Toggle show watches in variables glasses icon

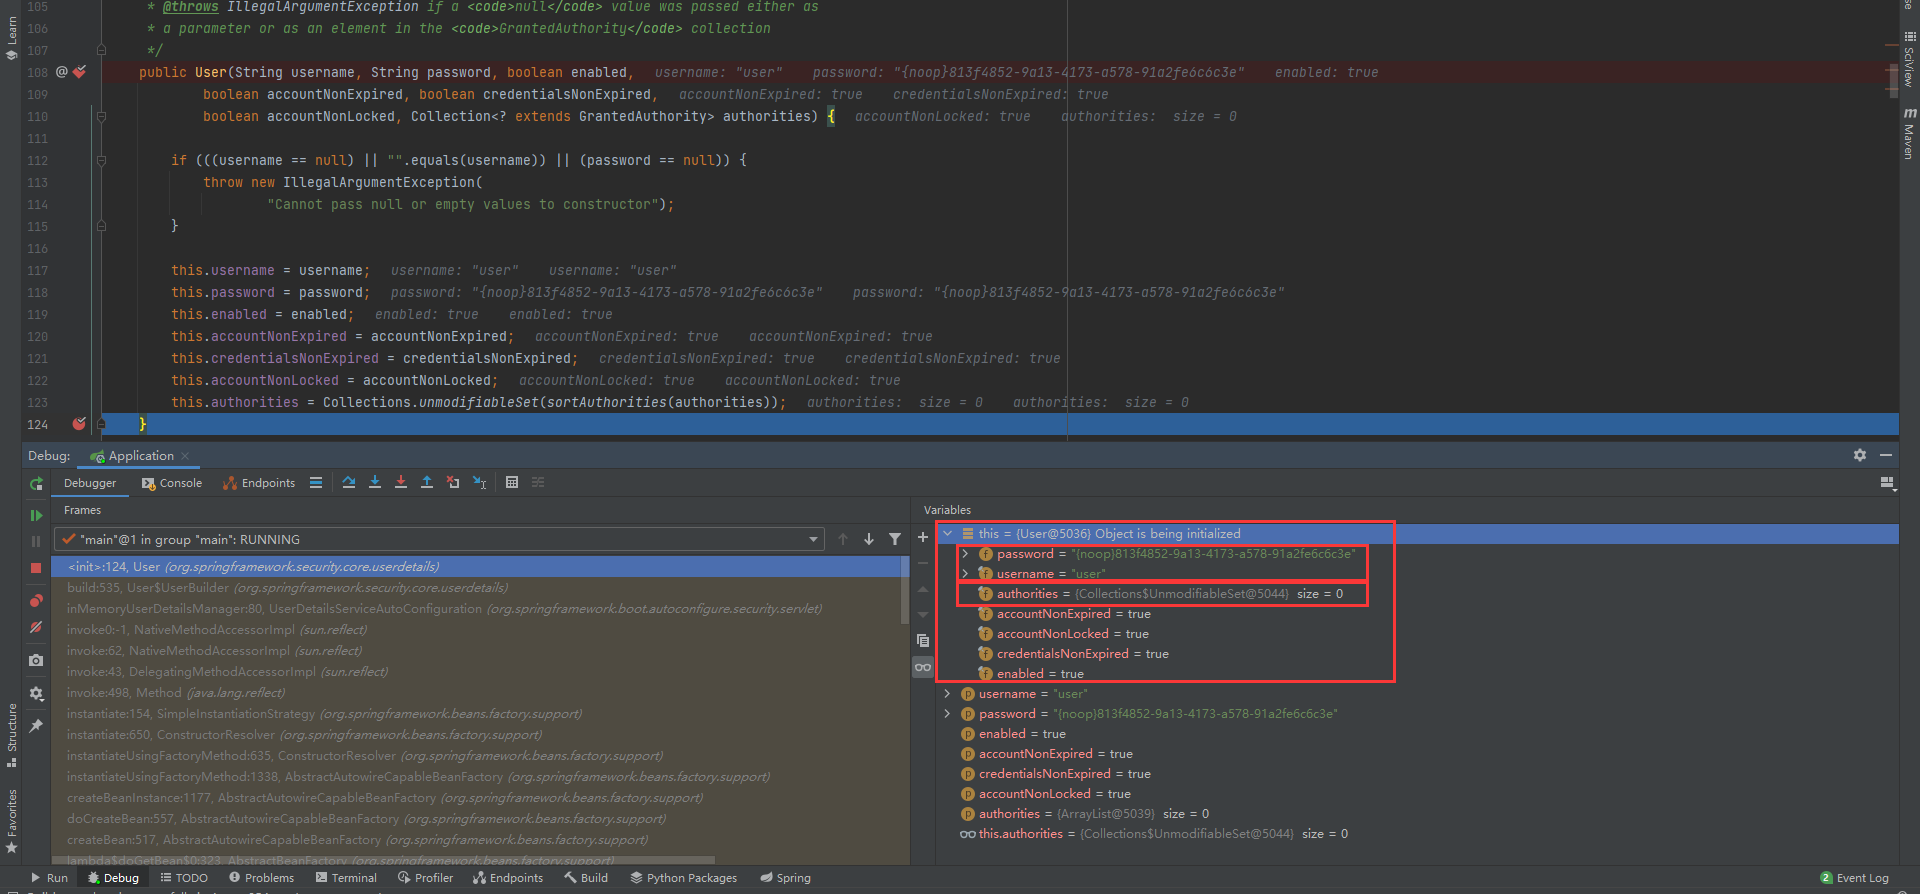pyautogui.click(x=923, y=667)
